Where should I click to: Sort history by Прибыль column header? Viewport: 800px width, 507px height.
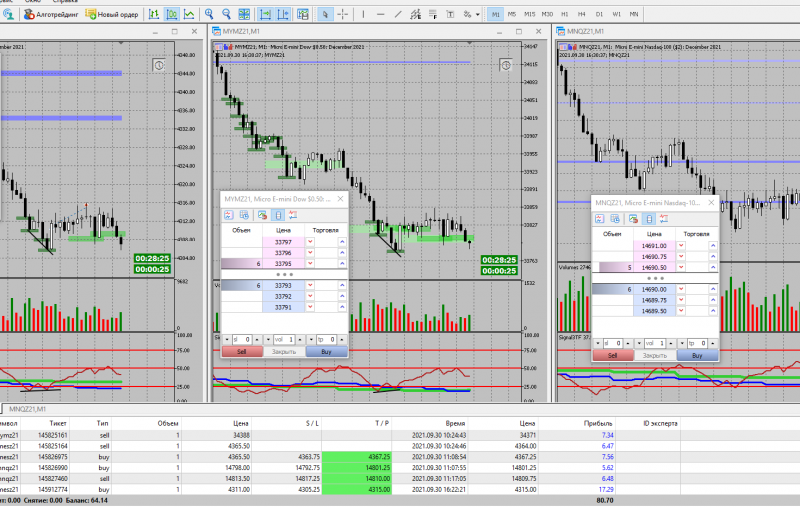pos(597,423)
